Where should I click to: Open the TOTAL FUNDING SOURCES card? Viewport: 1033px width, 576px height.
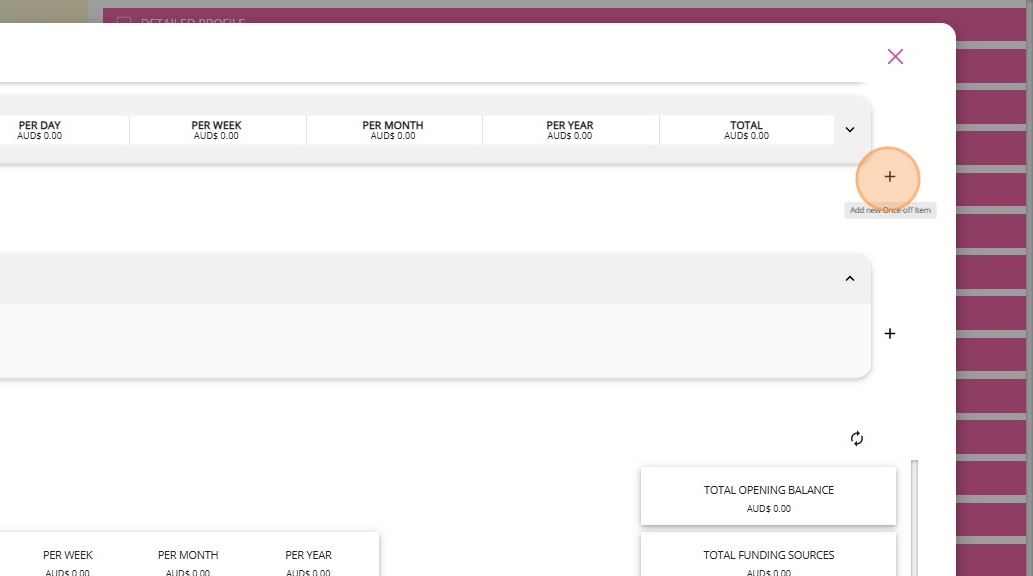(768, 555)
